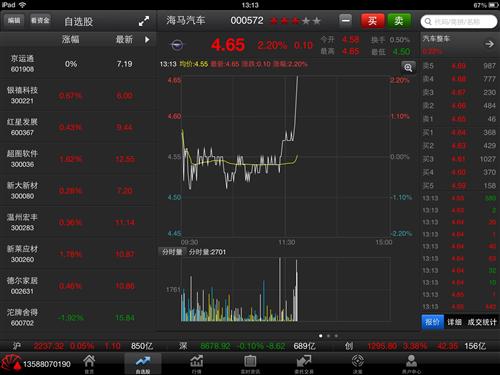This screenshot has width=500, height=375.
Task: Tap the red 买 buy button
Action: 373,21
